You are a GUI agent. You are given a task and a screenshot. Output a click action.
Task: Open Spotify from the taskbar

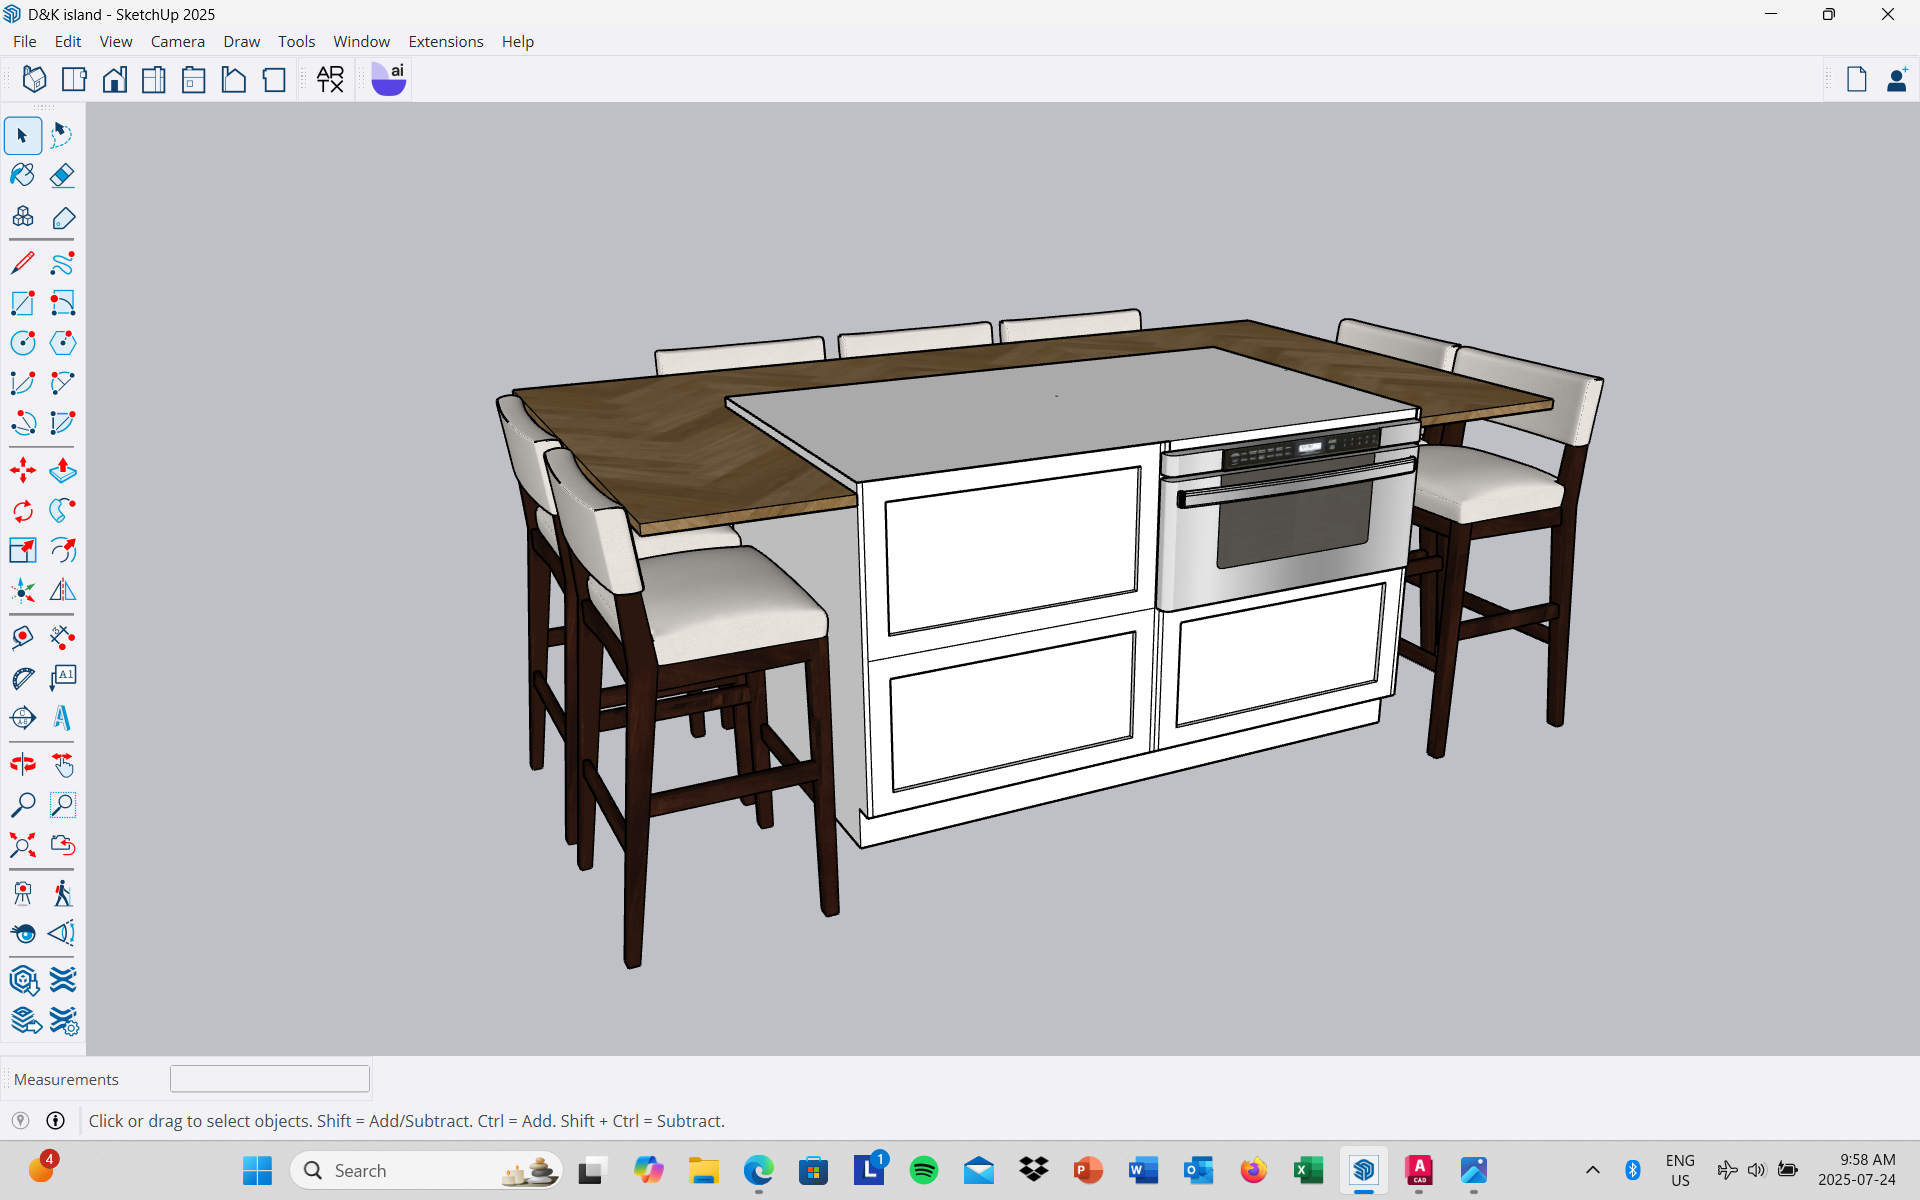click(923, 1170)
